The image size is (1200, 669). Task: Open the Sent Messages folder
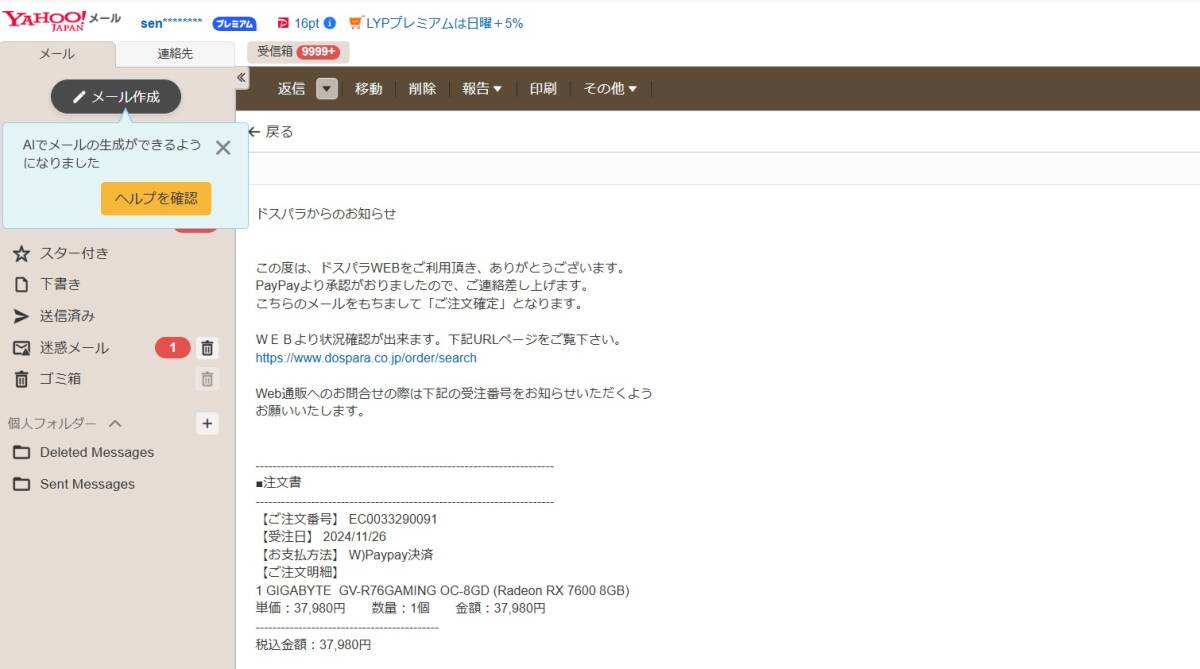87,484
